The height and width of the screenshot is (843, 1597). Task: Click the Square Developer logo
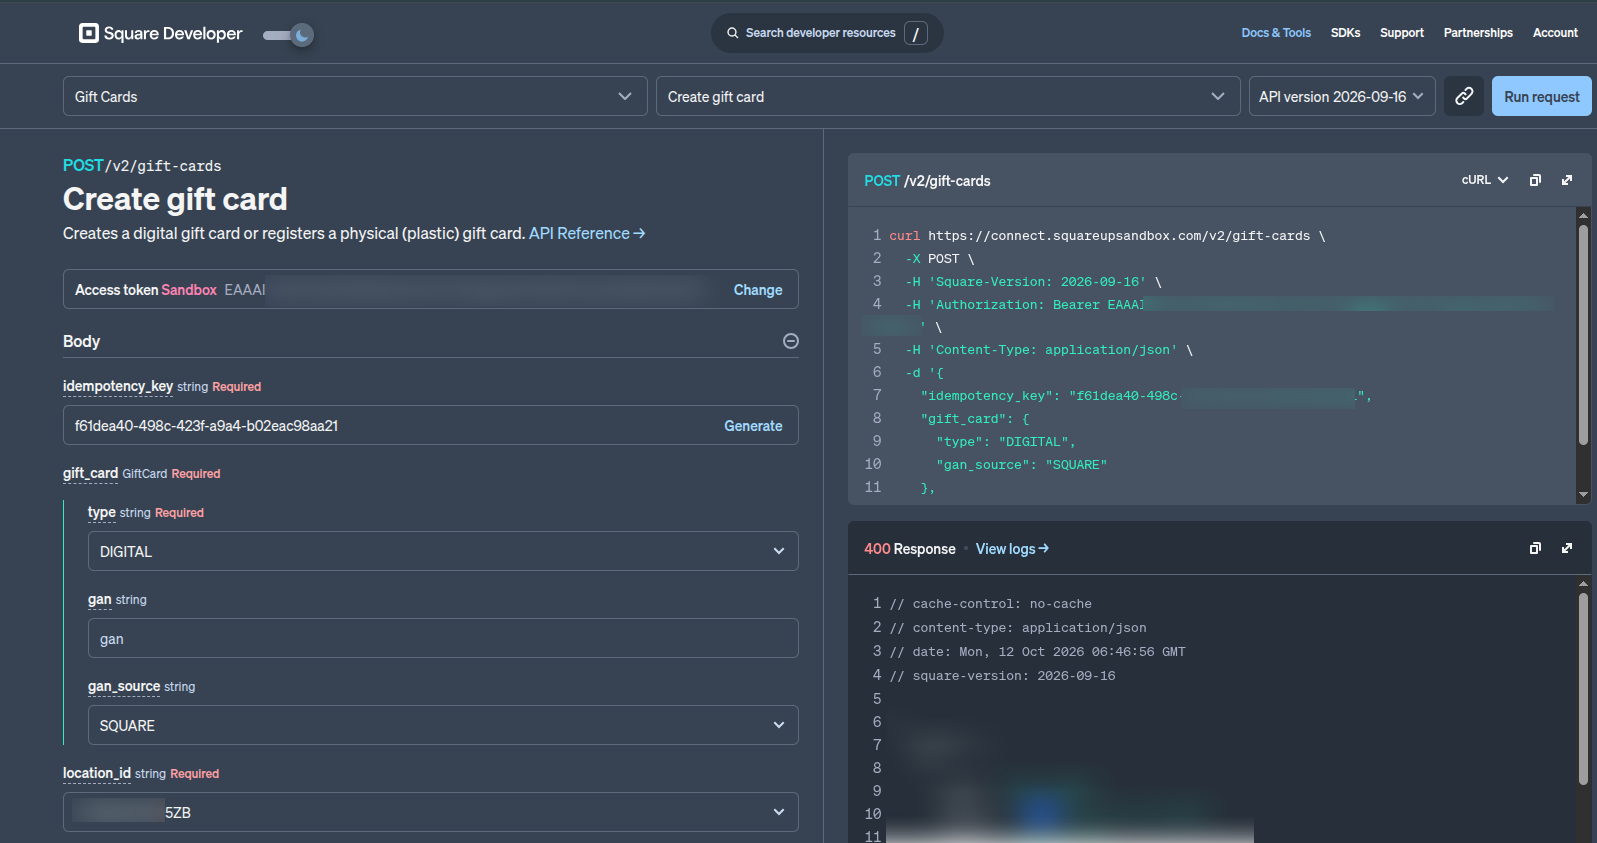coord(160,33)
